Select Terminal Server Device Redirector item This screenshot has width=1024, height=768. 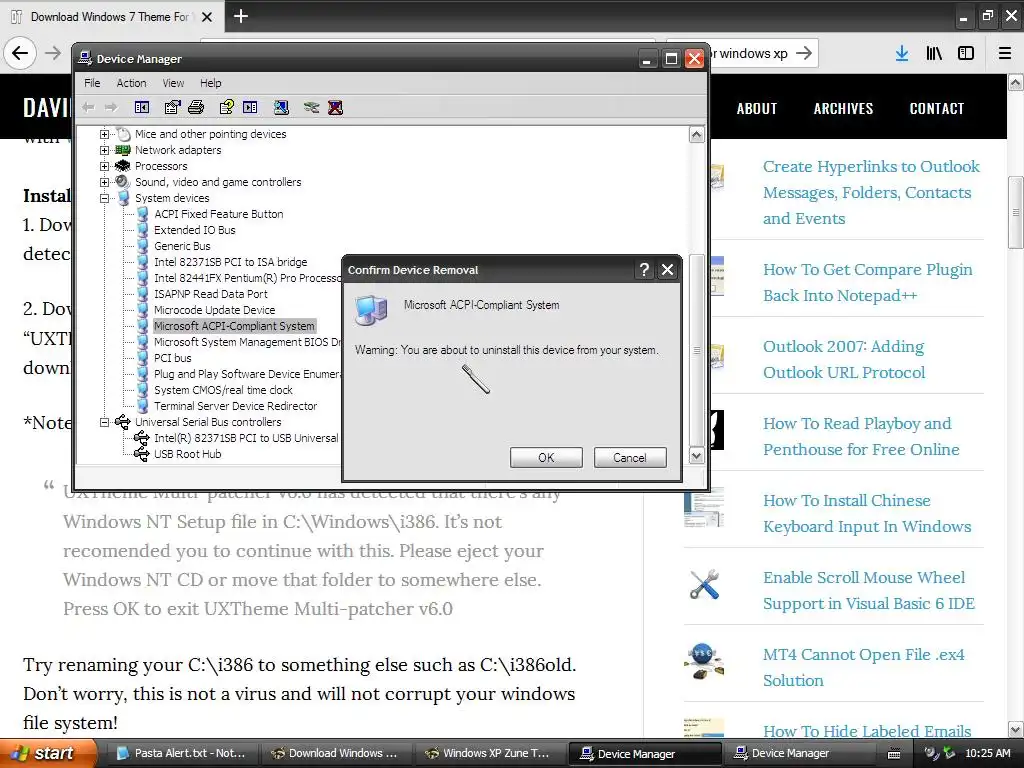236,406
